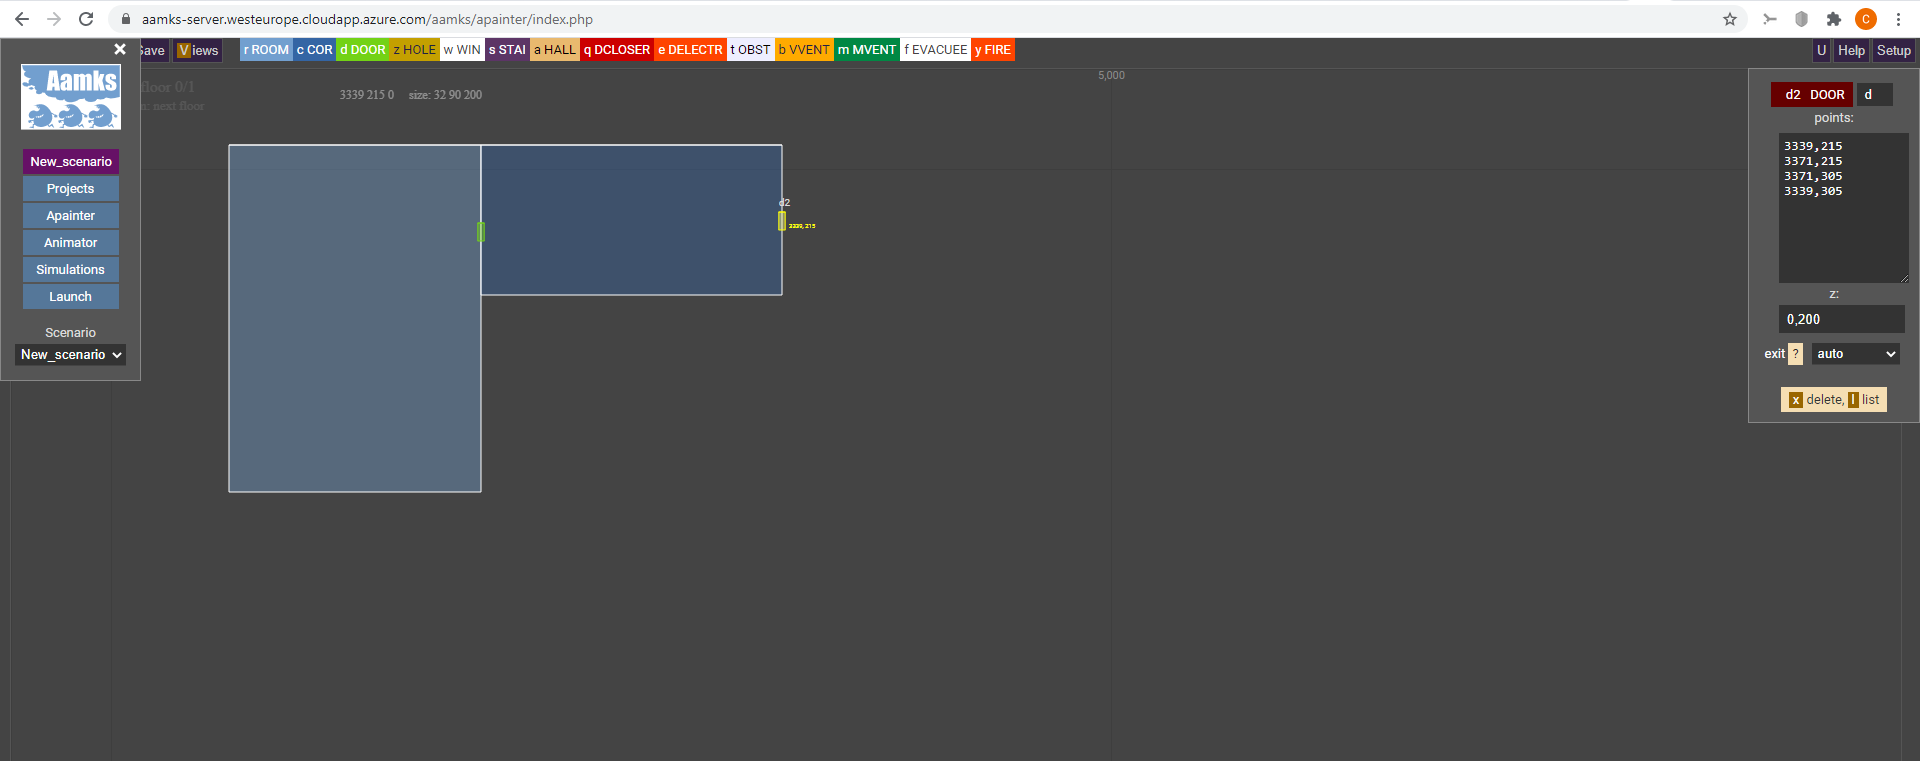Screen dimensions: 1920x761
Task: Open the Help menu
Action: pos(1851,50)
